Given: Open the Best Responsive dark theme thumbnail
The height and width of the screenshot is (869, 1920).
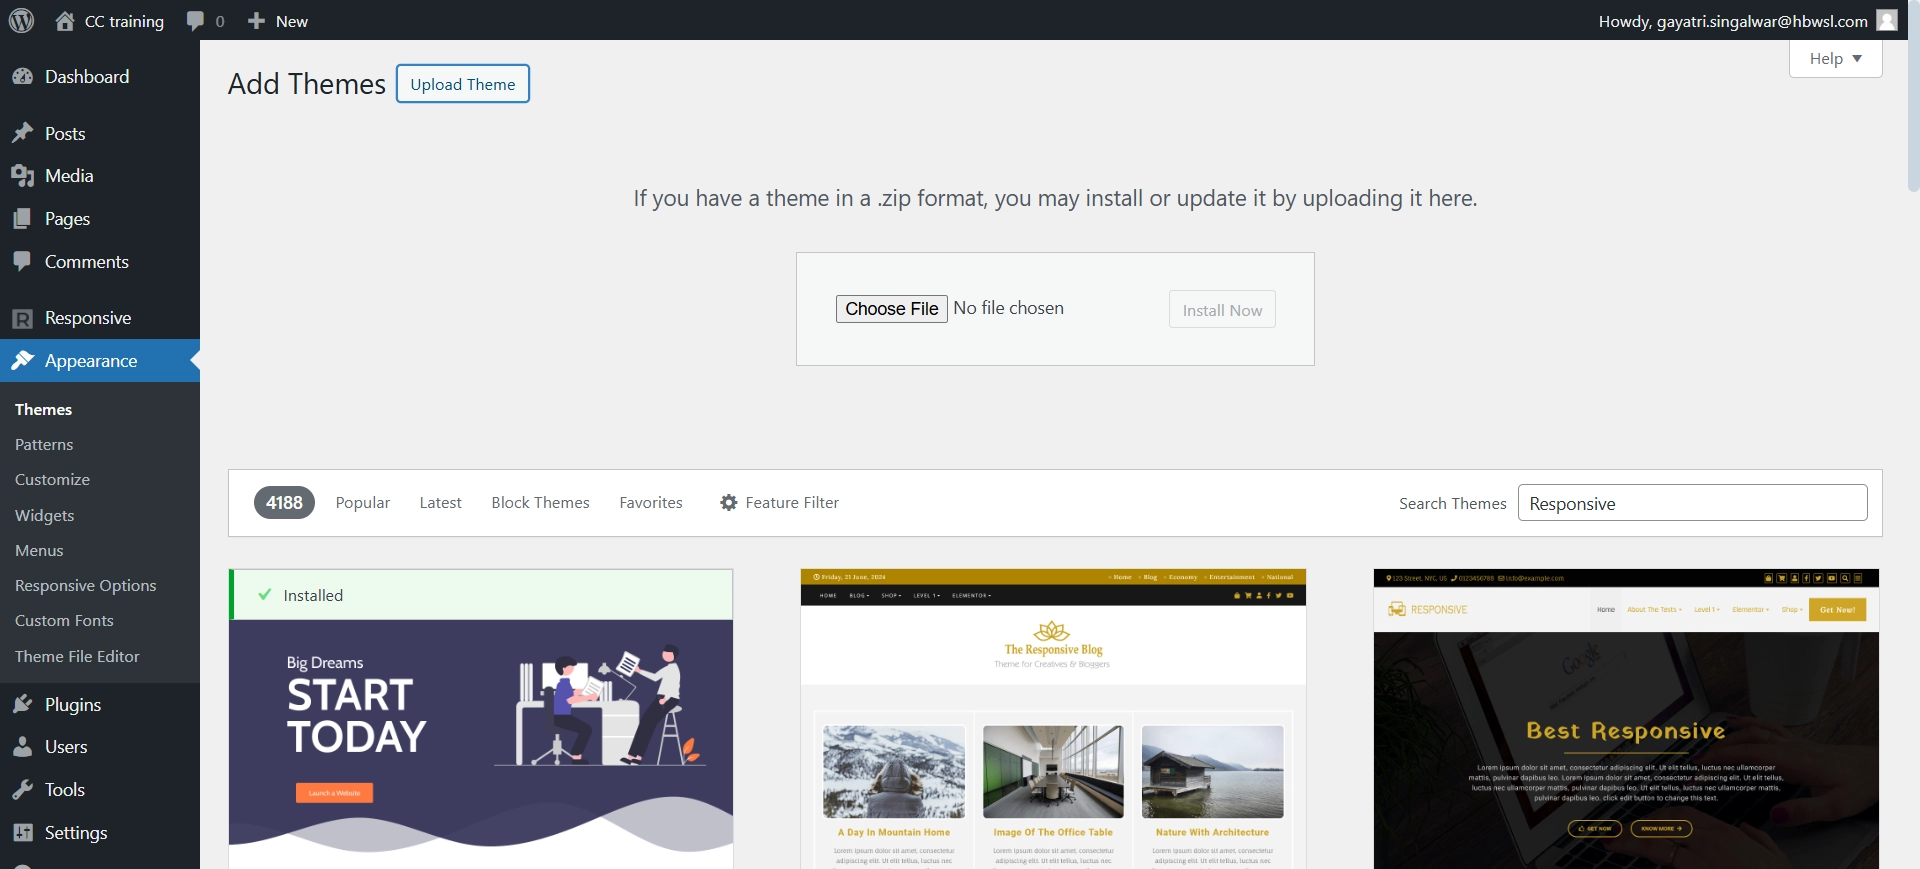Looking at the screenshot, I should (1626, 719).
